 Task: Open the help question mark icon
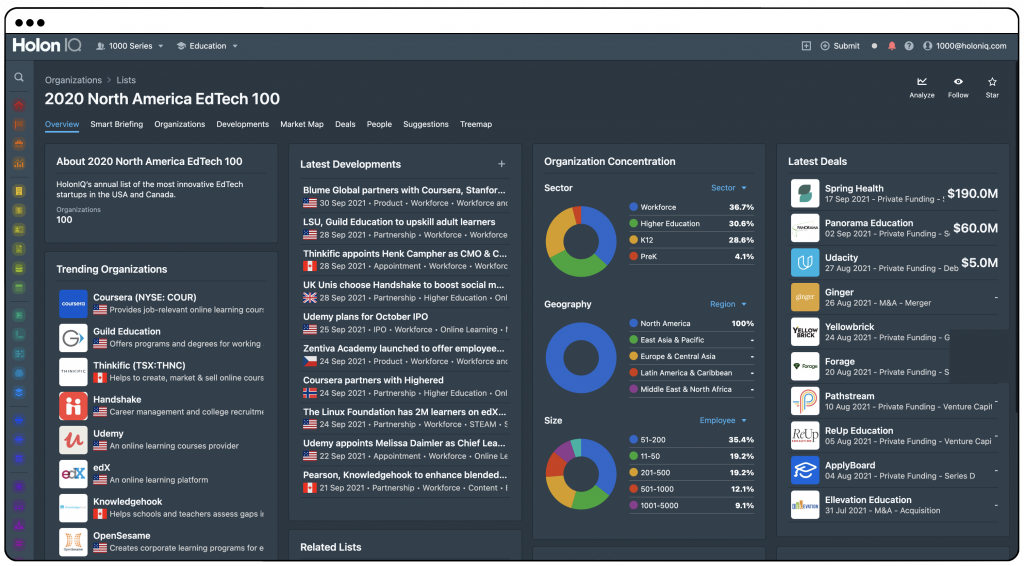tap(908, 46)
